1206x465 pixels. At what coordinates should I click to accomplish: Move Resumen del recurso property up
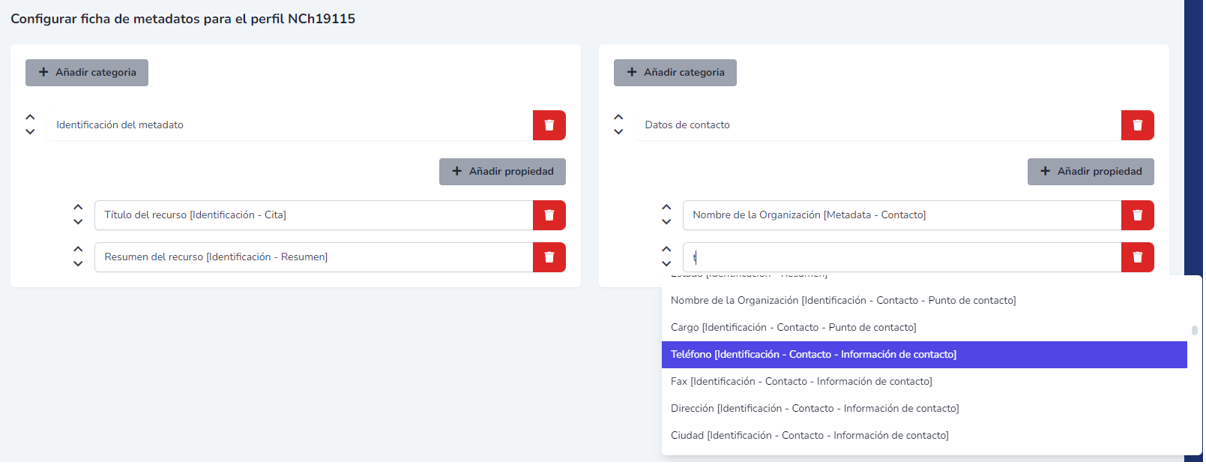tap(78, 250)
